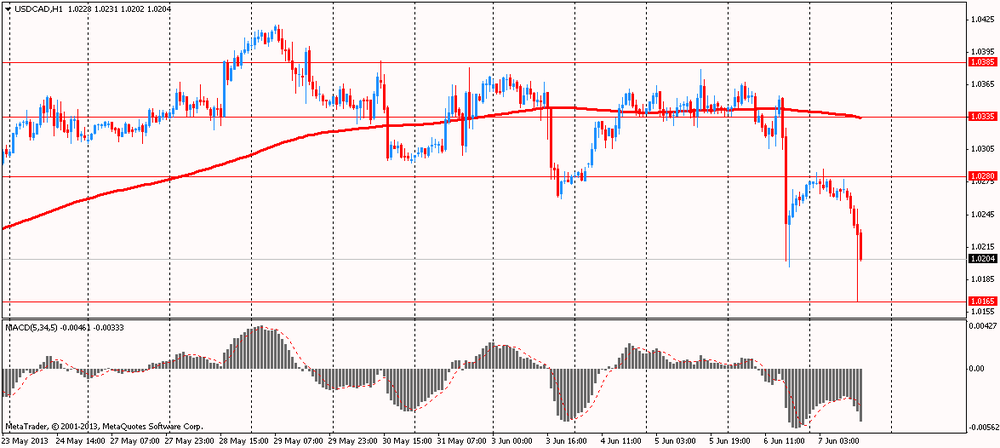1000x448 pixels.
Task: Click the 1.0425 price scale value
Action: click(981, 18)
